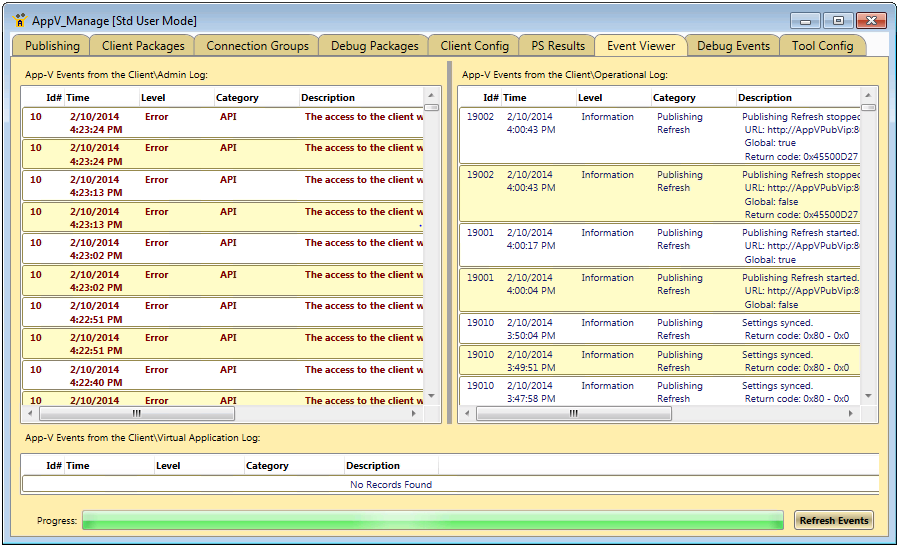
Task: Click Operational Log scroll down arrow
Action: [868, 396]
